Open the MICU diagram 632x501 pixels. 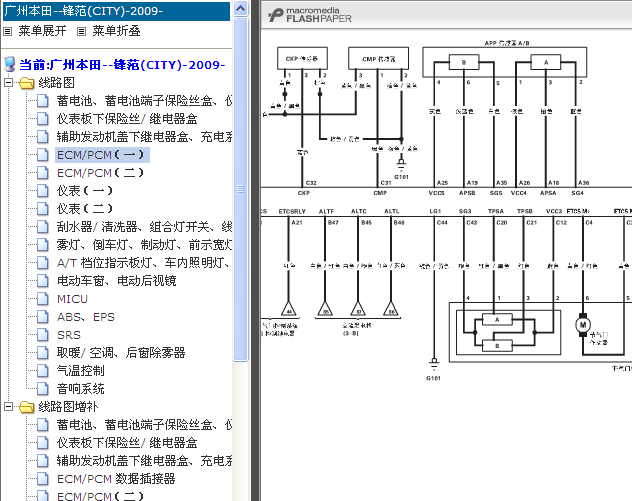click(x=73, y=299)
